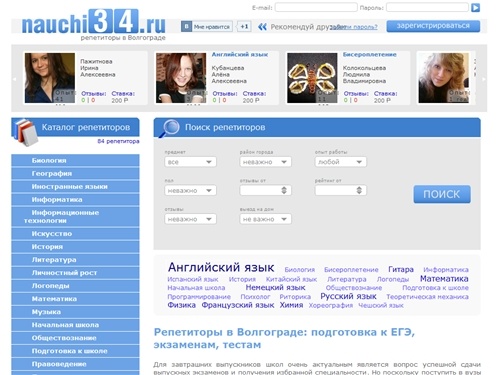Select История in the catalog menu

[75, 247]
